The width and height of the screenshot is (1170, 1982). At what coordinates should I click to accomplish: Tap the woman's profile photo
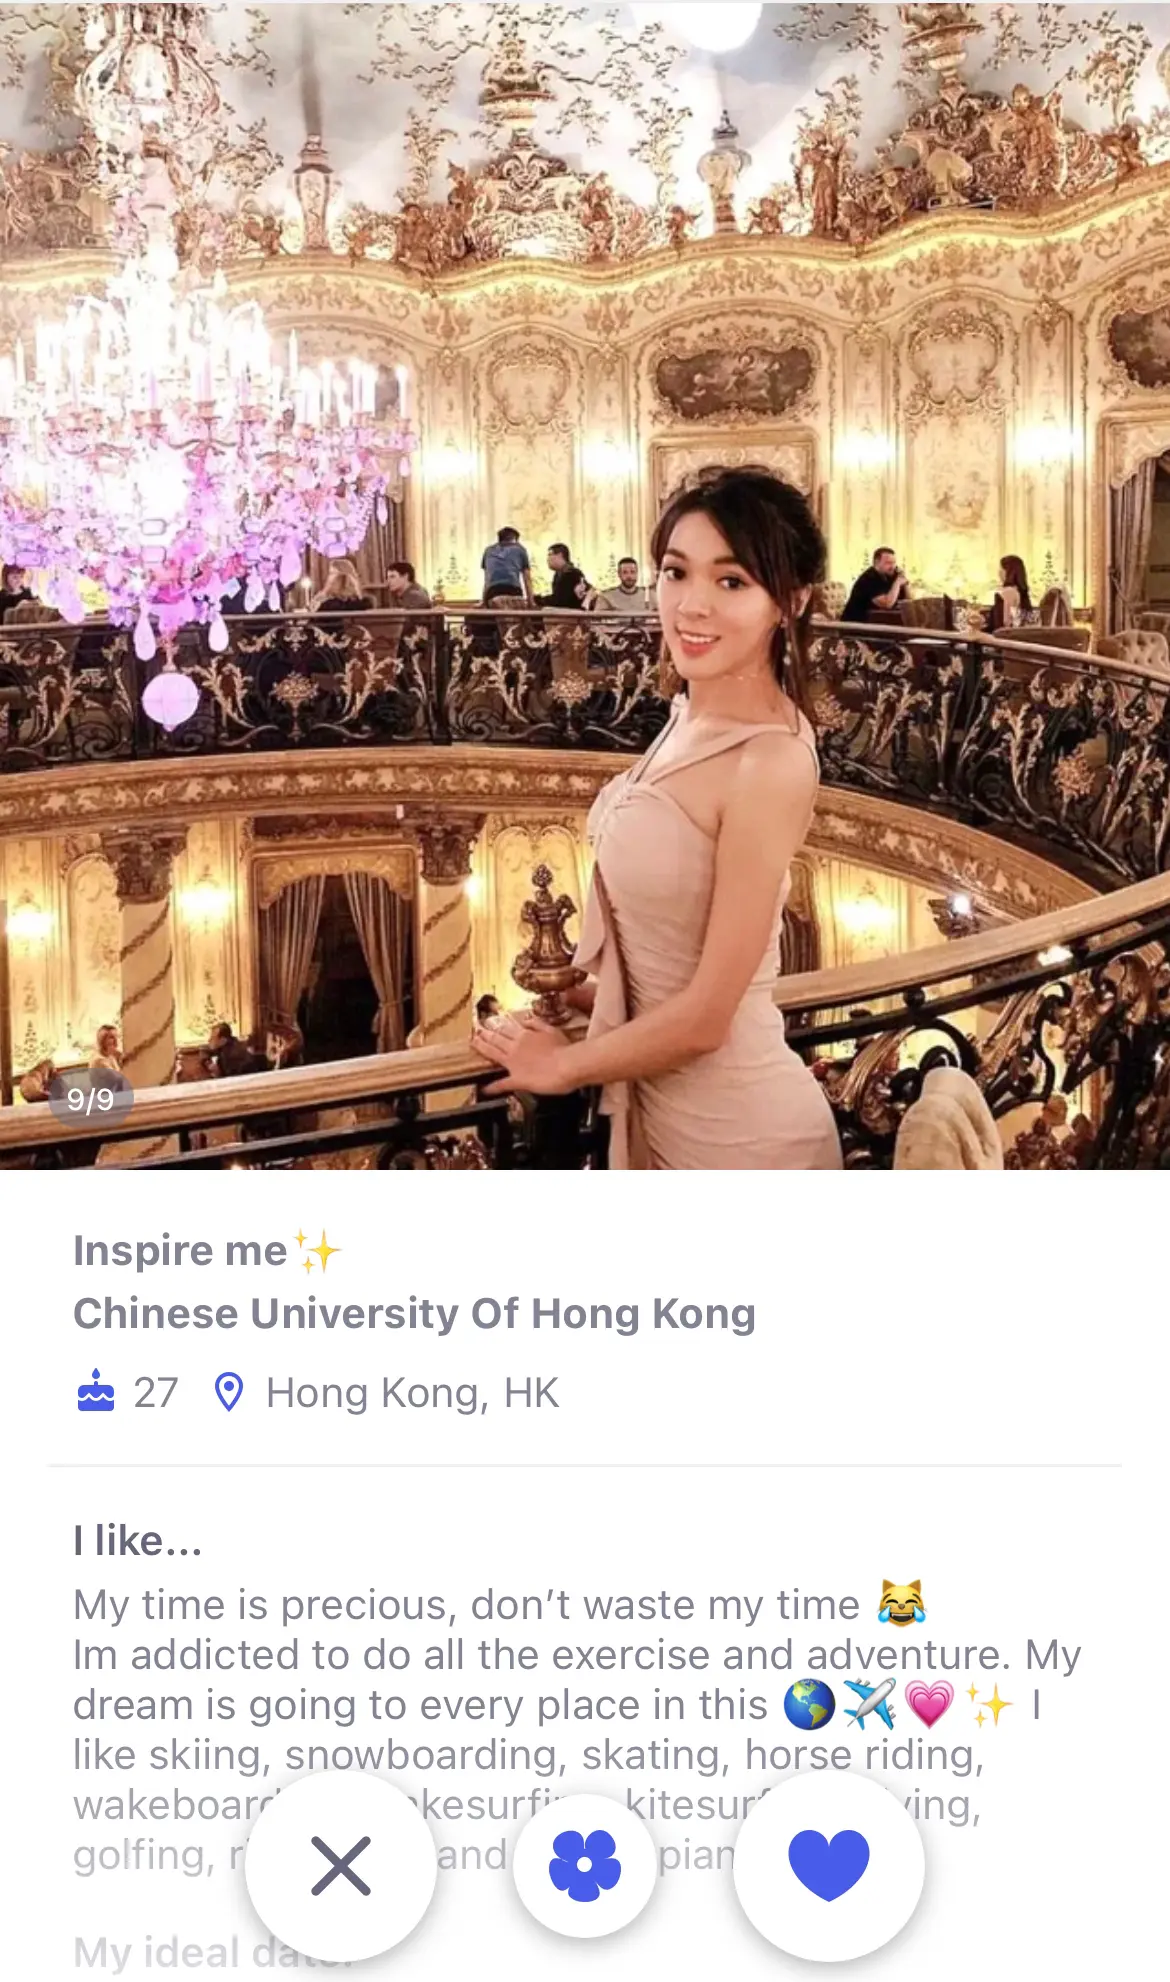point(585,585)
